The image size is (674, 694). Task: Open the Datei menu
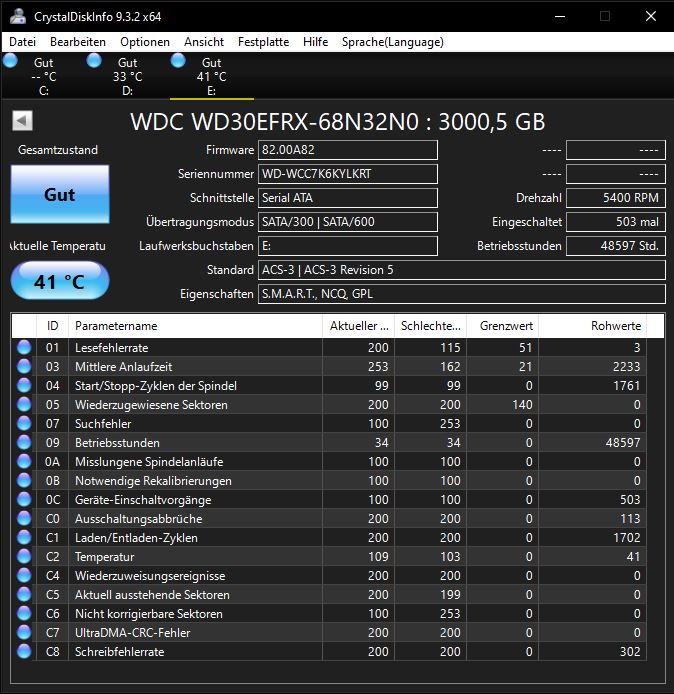22,42
